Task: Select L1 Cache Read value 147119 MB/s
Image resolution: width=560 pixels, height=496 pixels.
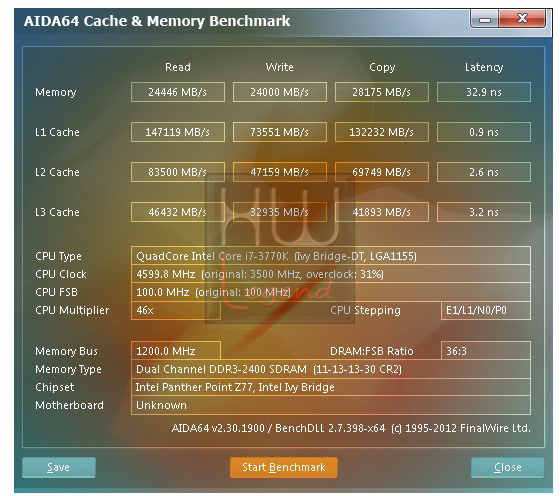Action: pyautogui.click(x=178, y=132)
